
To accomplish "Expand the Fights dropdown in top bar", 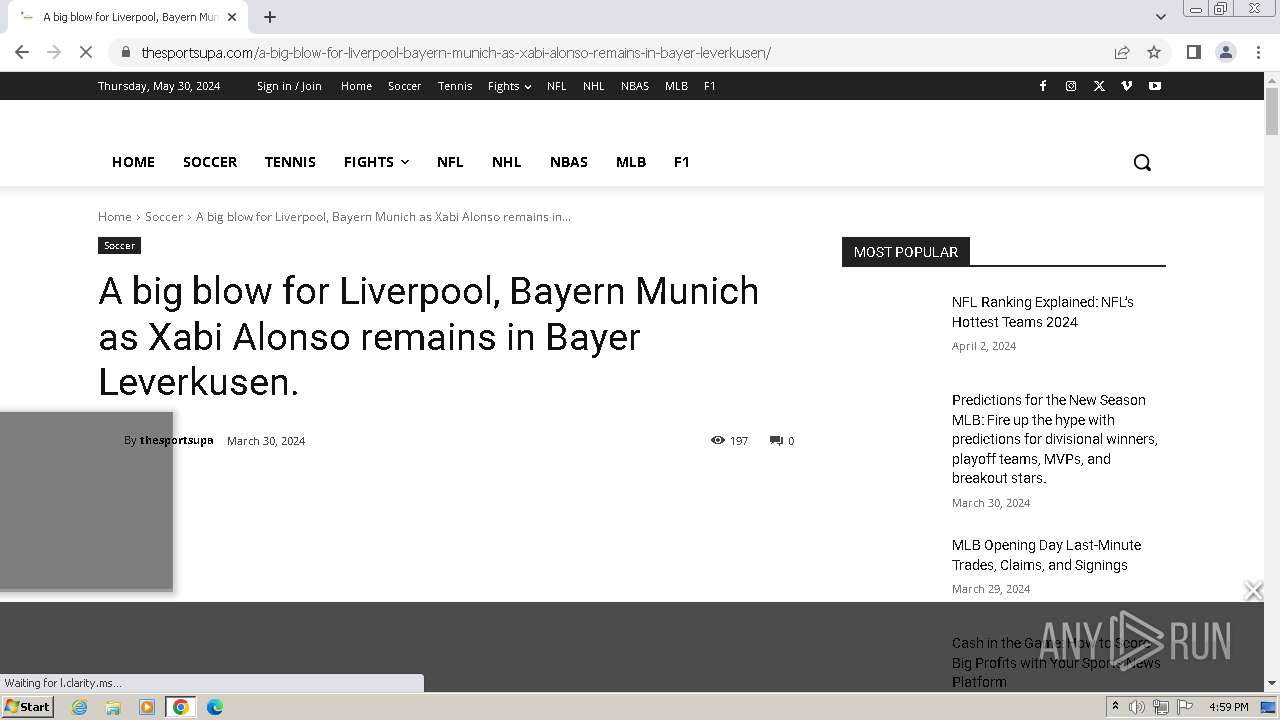I will tap(509, 86).
